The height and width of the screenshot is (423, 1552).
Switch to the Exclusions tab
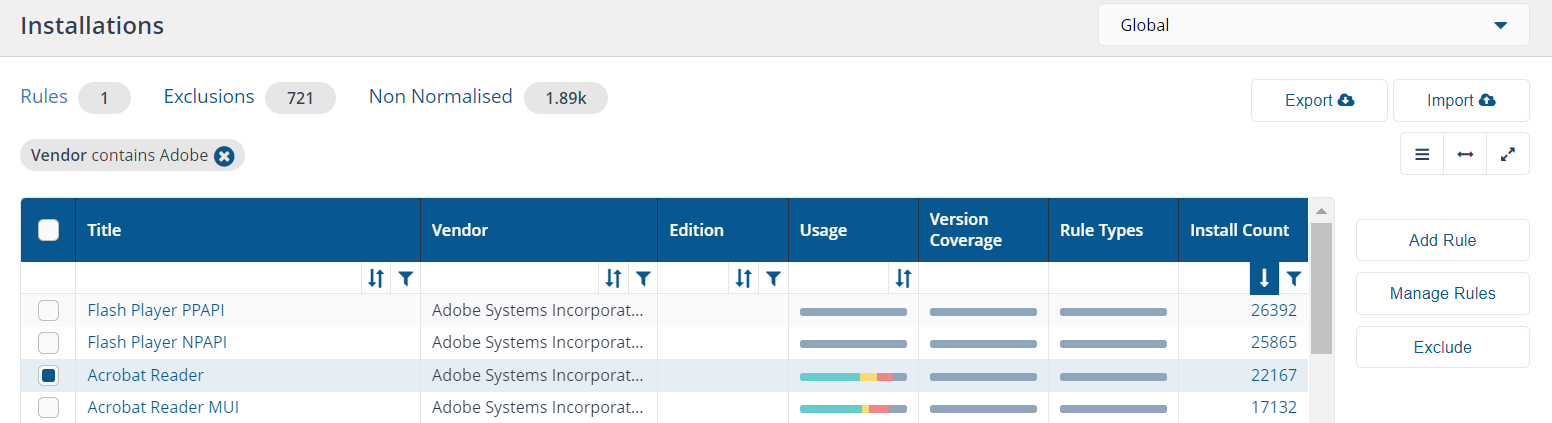[209, 97]
